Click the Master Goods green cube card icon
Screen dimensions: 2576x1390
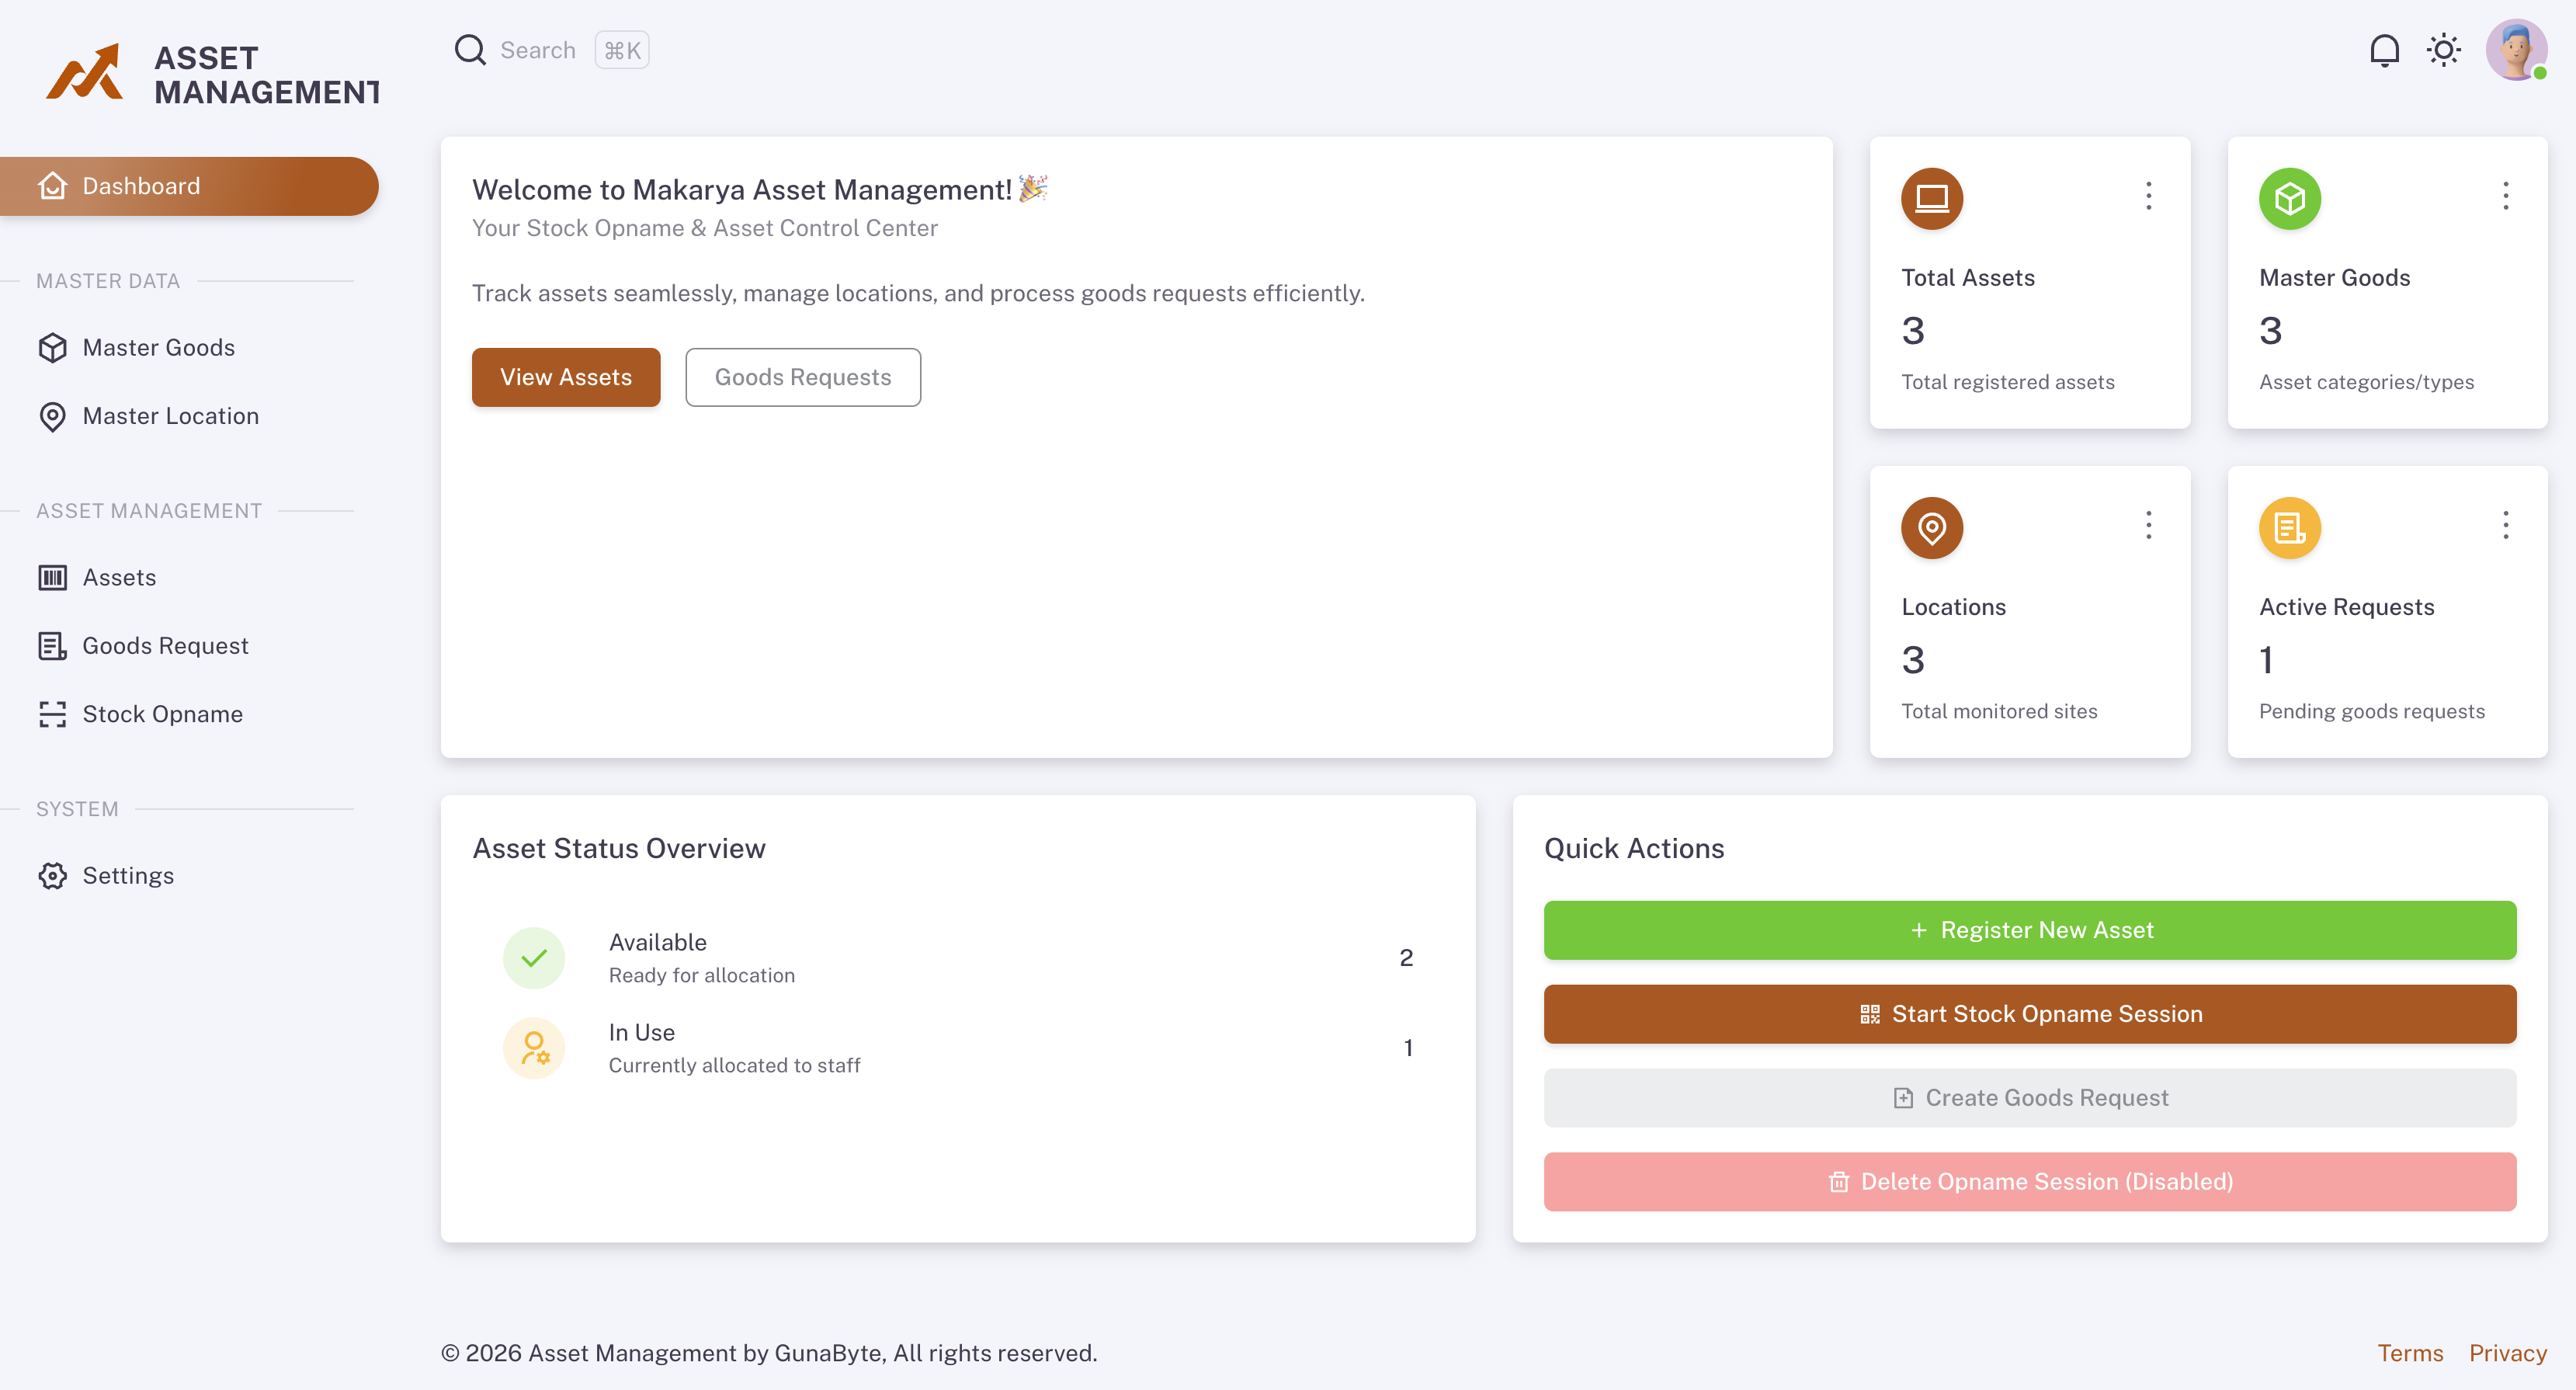pos(2290,199)
